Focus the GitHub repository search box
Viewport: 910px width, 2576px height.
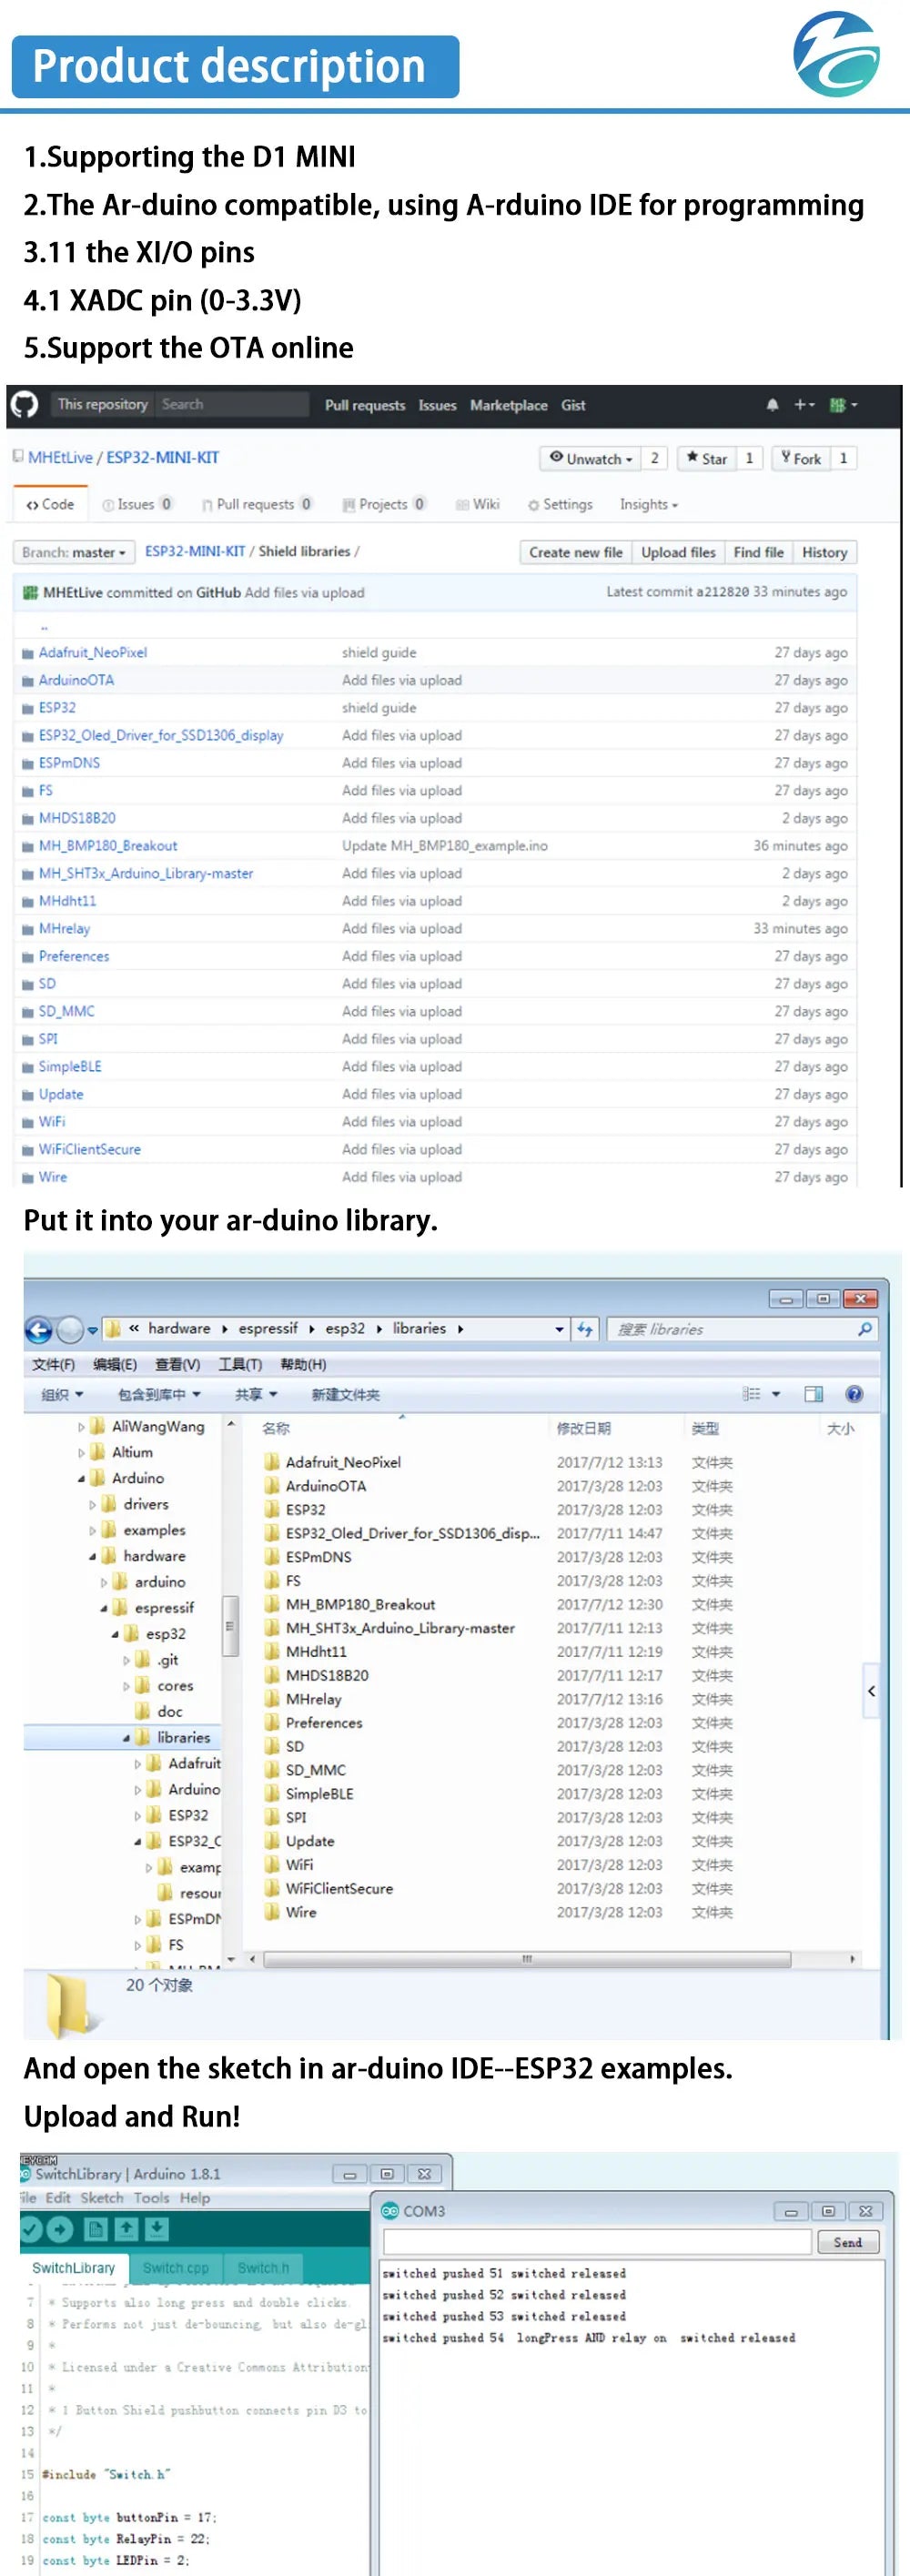pyautogui.click(x=232, y=404)
